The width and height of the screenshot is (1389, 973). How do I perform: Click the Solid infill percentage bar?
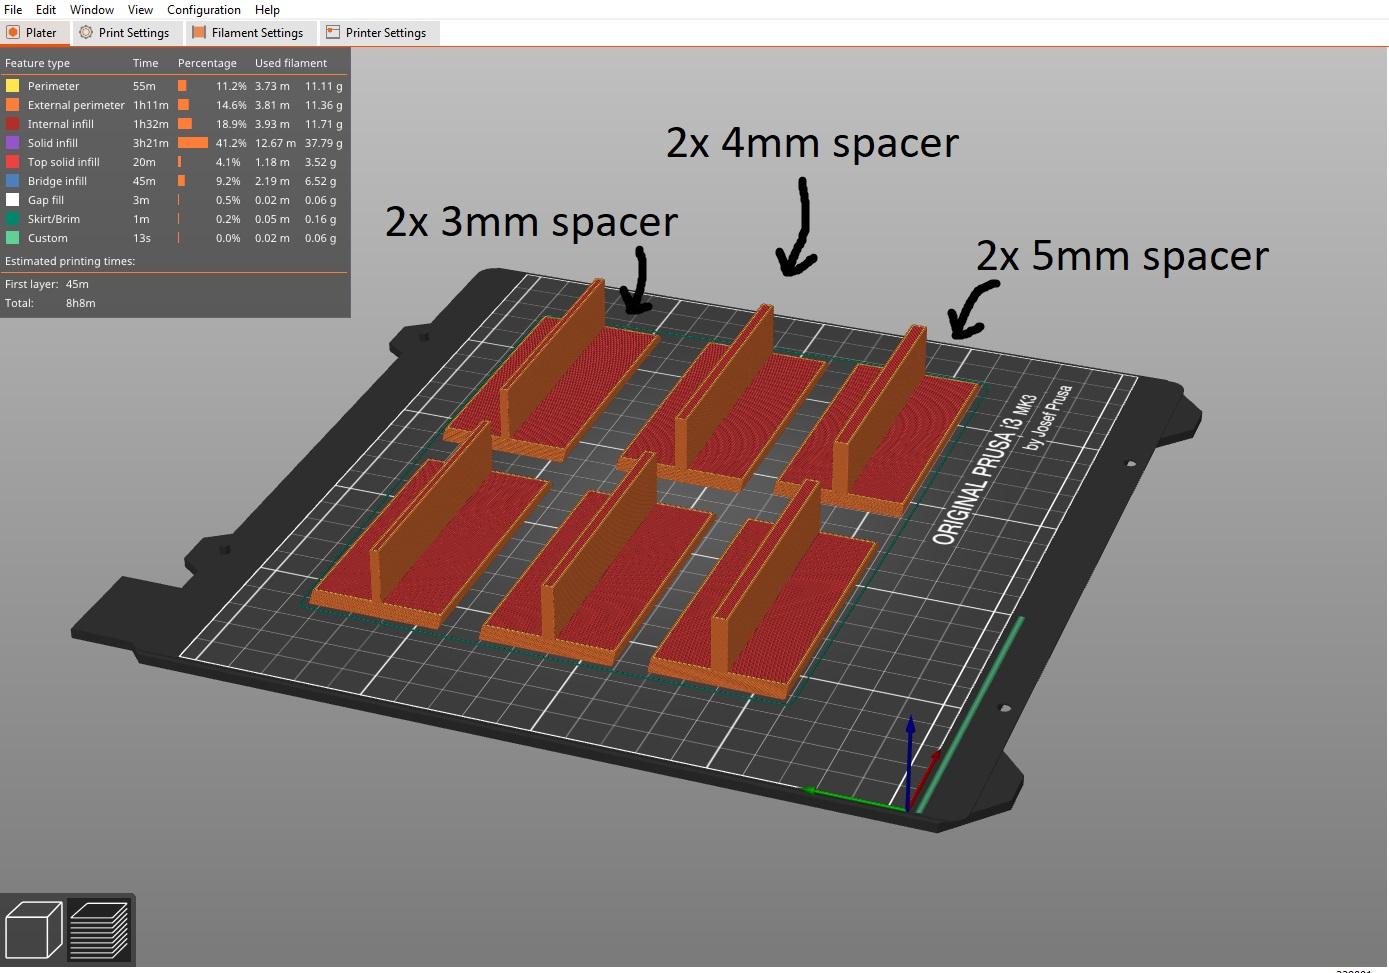(x=193, y=143)
